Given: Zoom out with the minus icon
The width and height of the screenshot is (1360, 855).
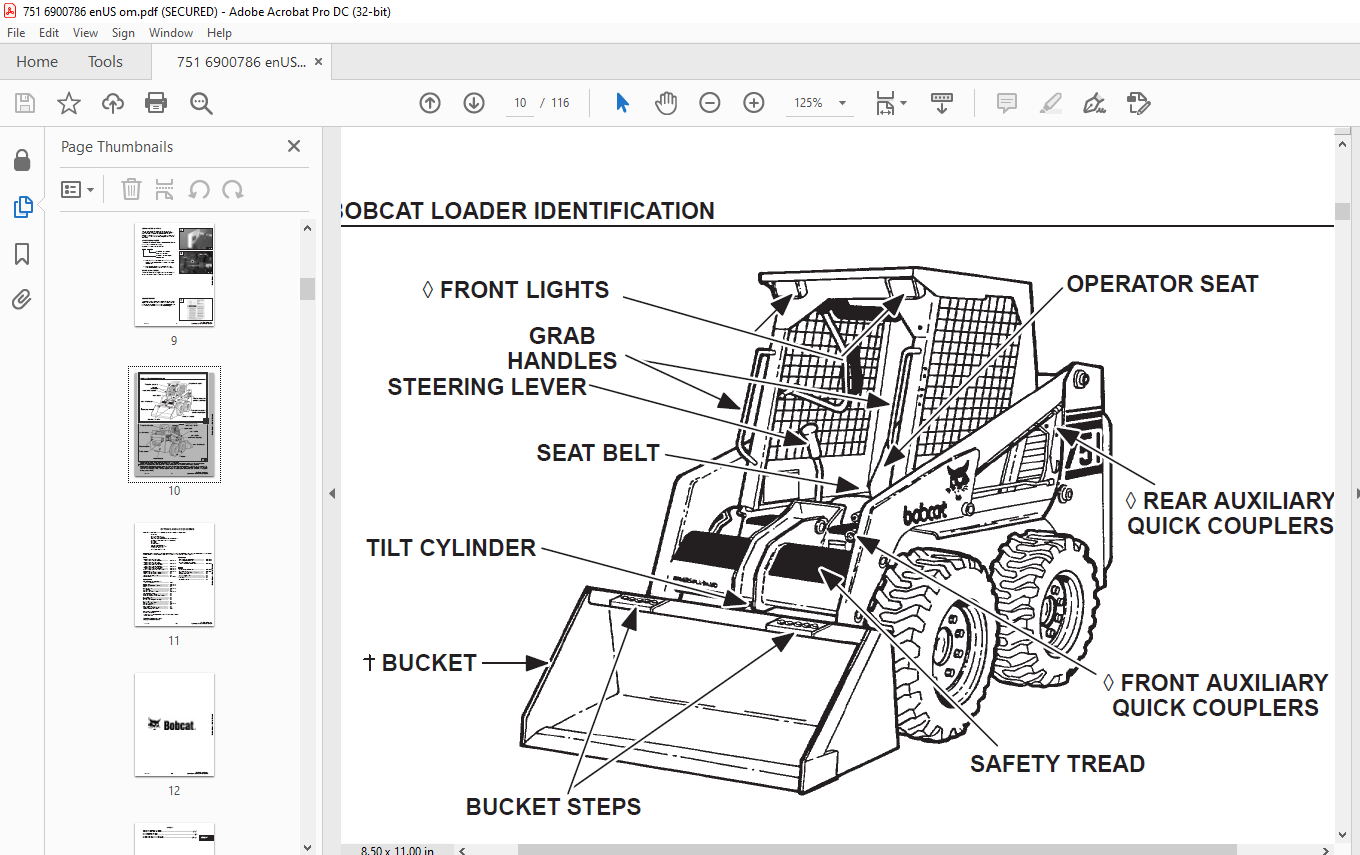Looking at the screenshot, I should (710, 103).
